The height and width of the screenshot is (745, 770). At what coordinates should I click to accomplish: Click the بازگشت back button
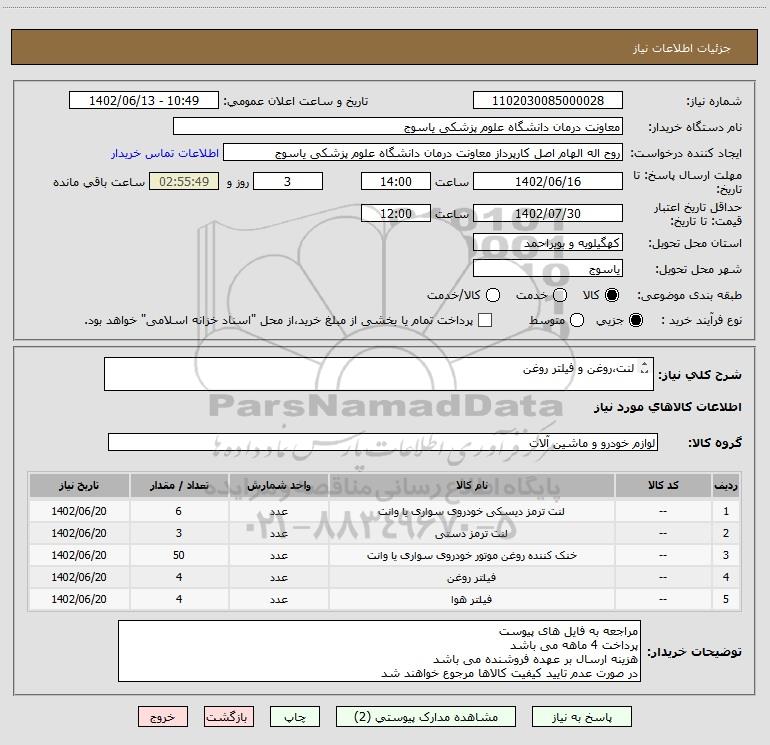(229, 717)
